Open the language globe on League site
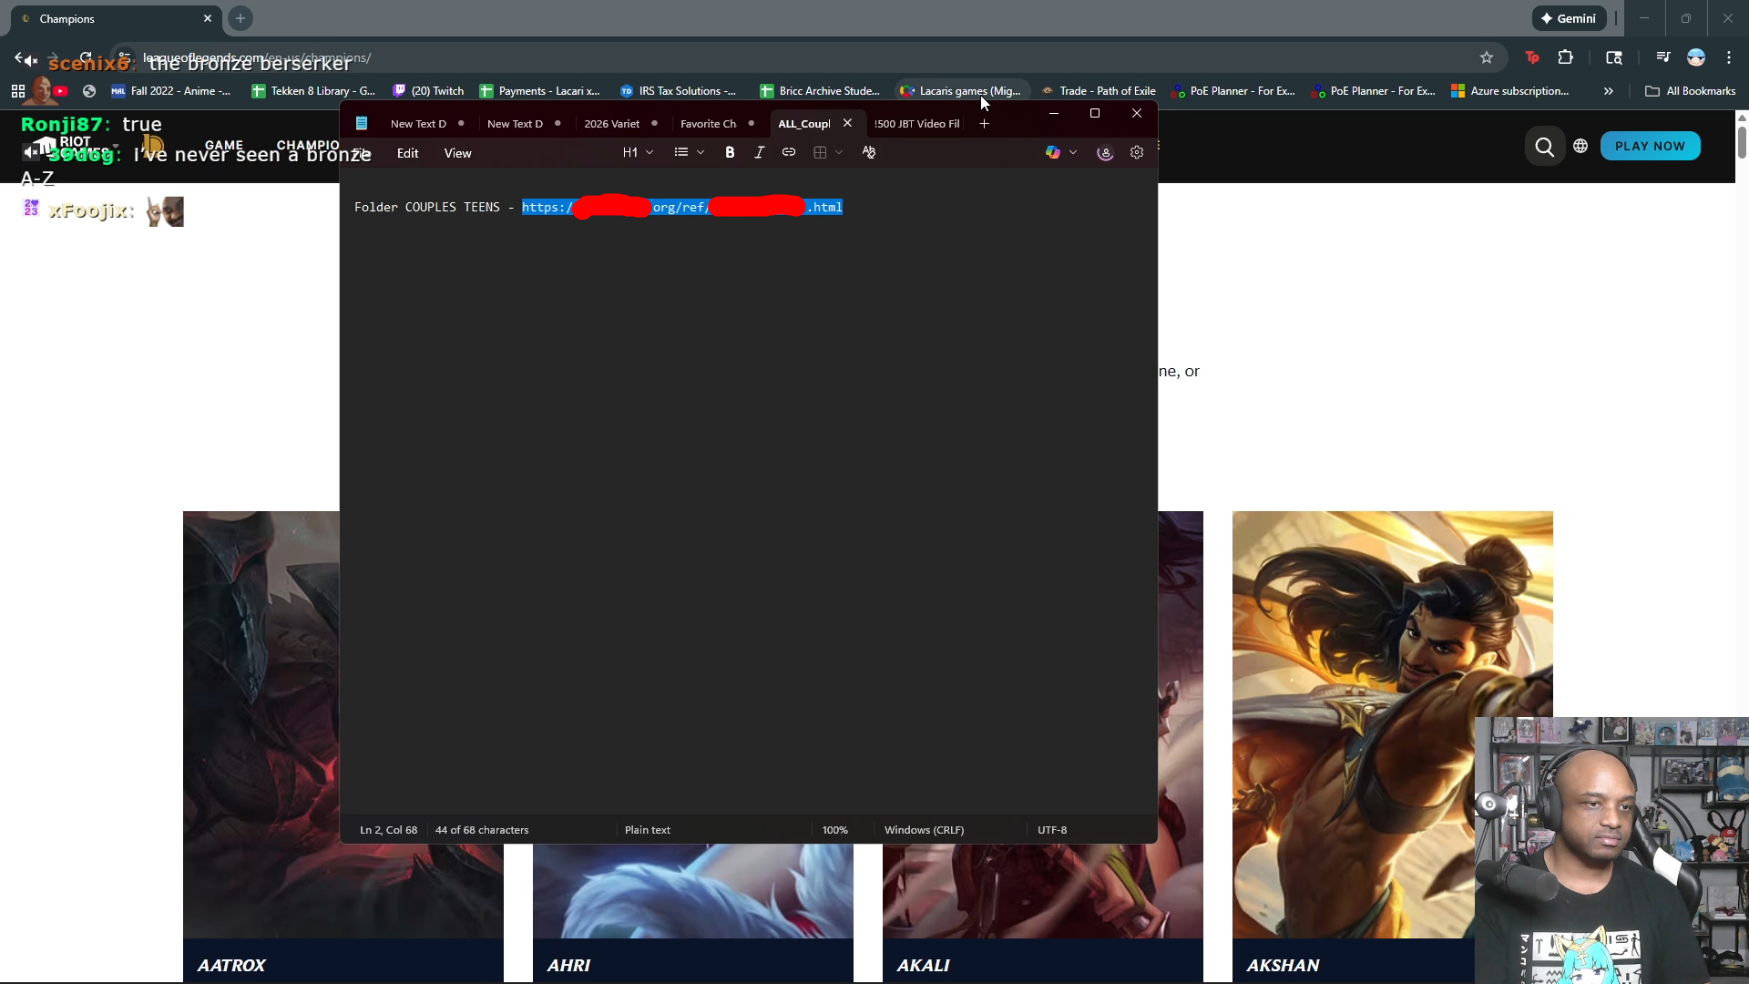Image resolution: width=1749 pixels, height=984 pixels. coord(1580,146)
